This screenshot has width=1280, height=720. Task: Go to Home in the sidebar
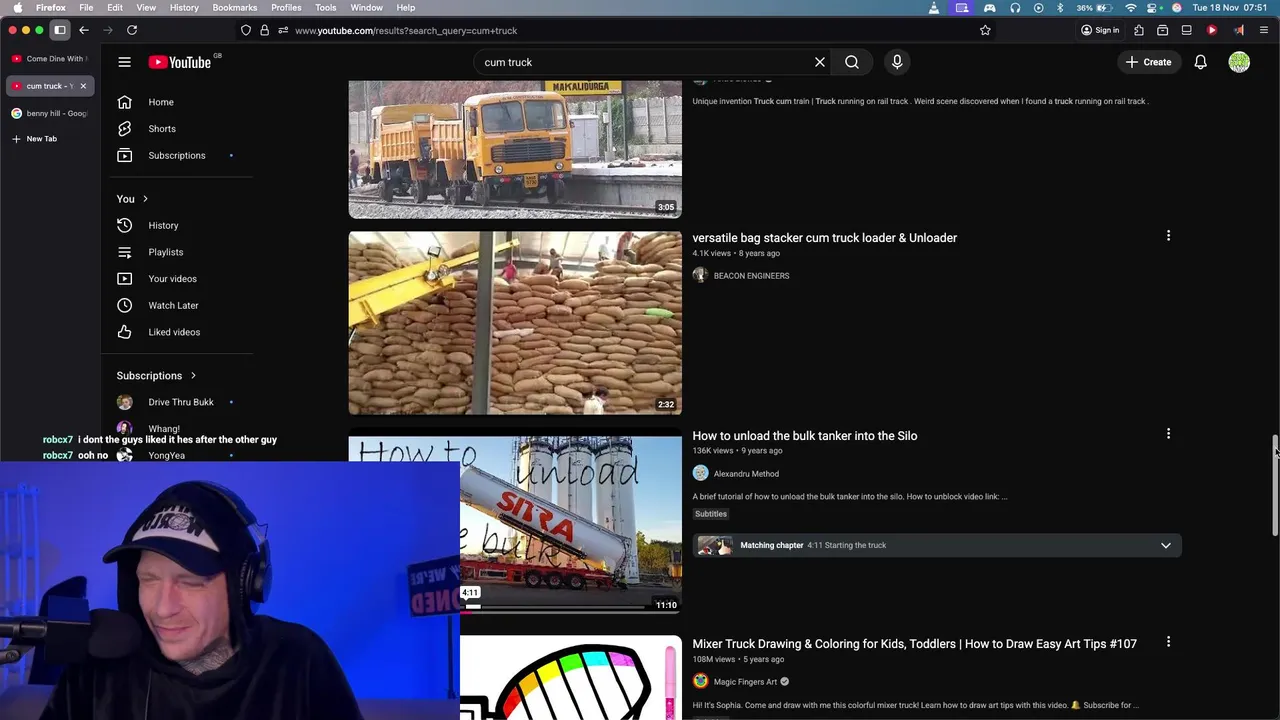tap(160, 102)
